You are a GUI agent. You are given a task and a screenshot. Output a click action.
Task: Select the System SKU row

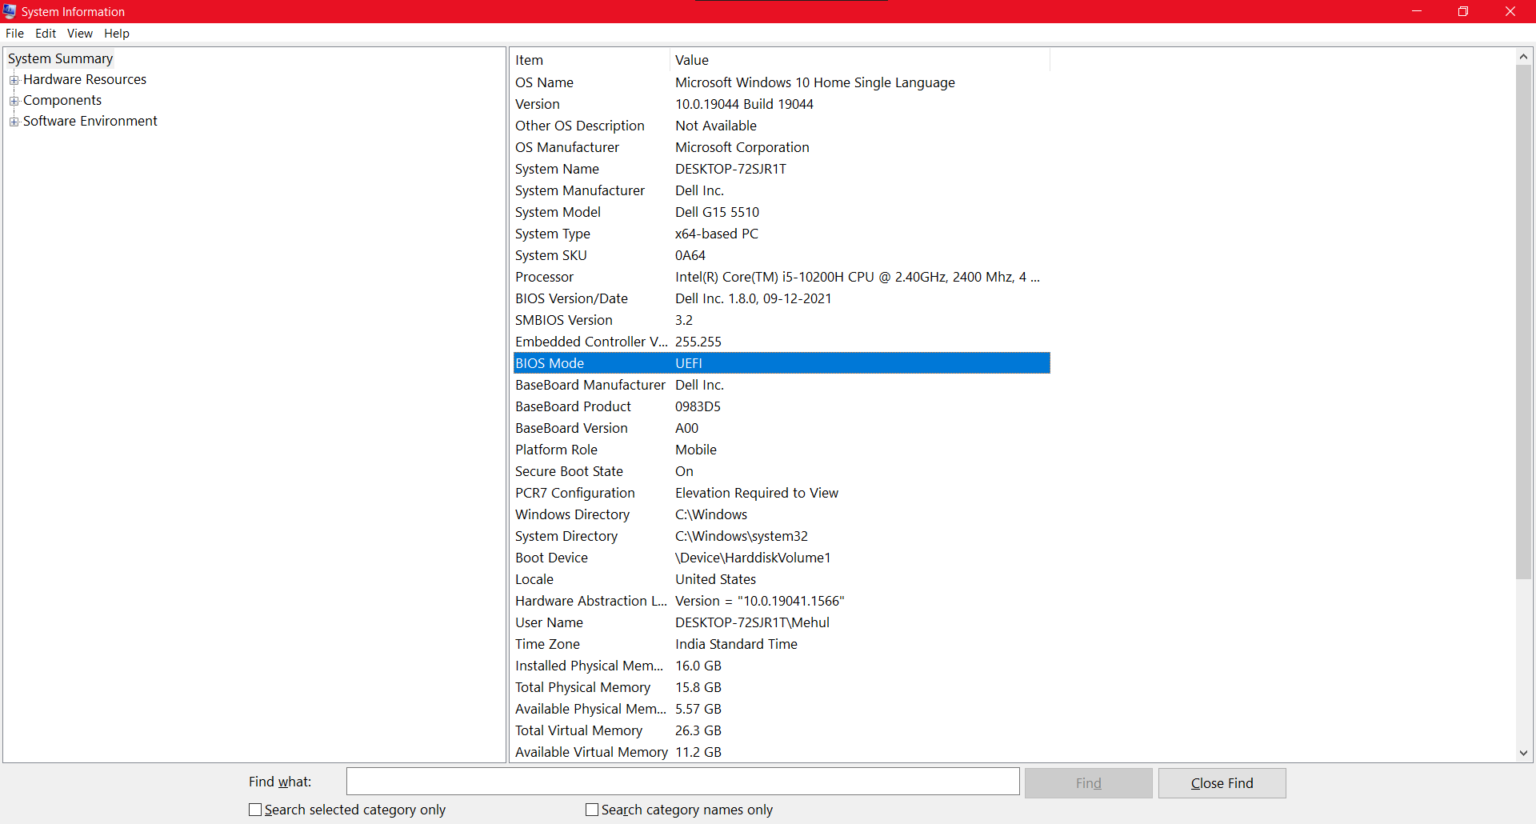[x=782, y=256]
